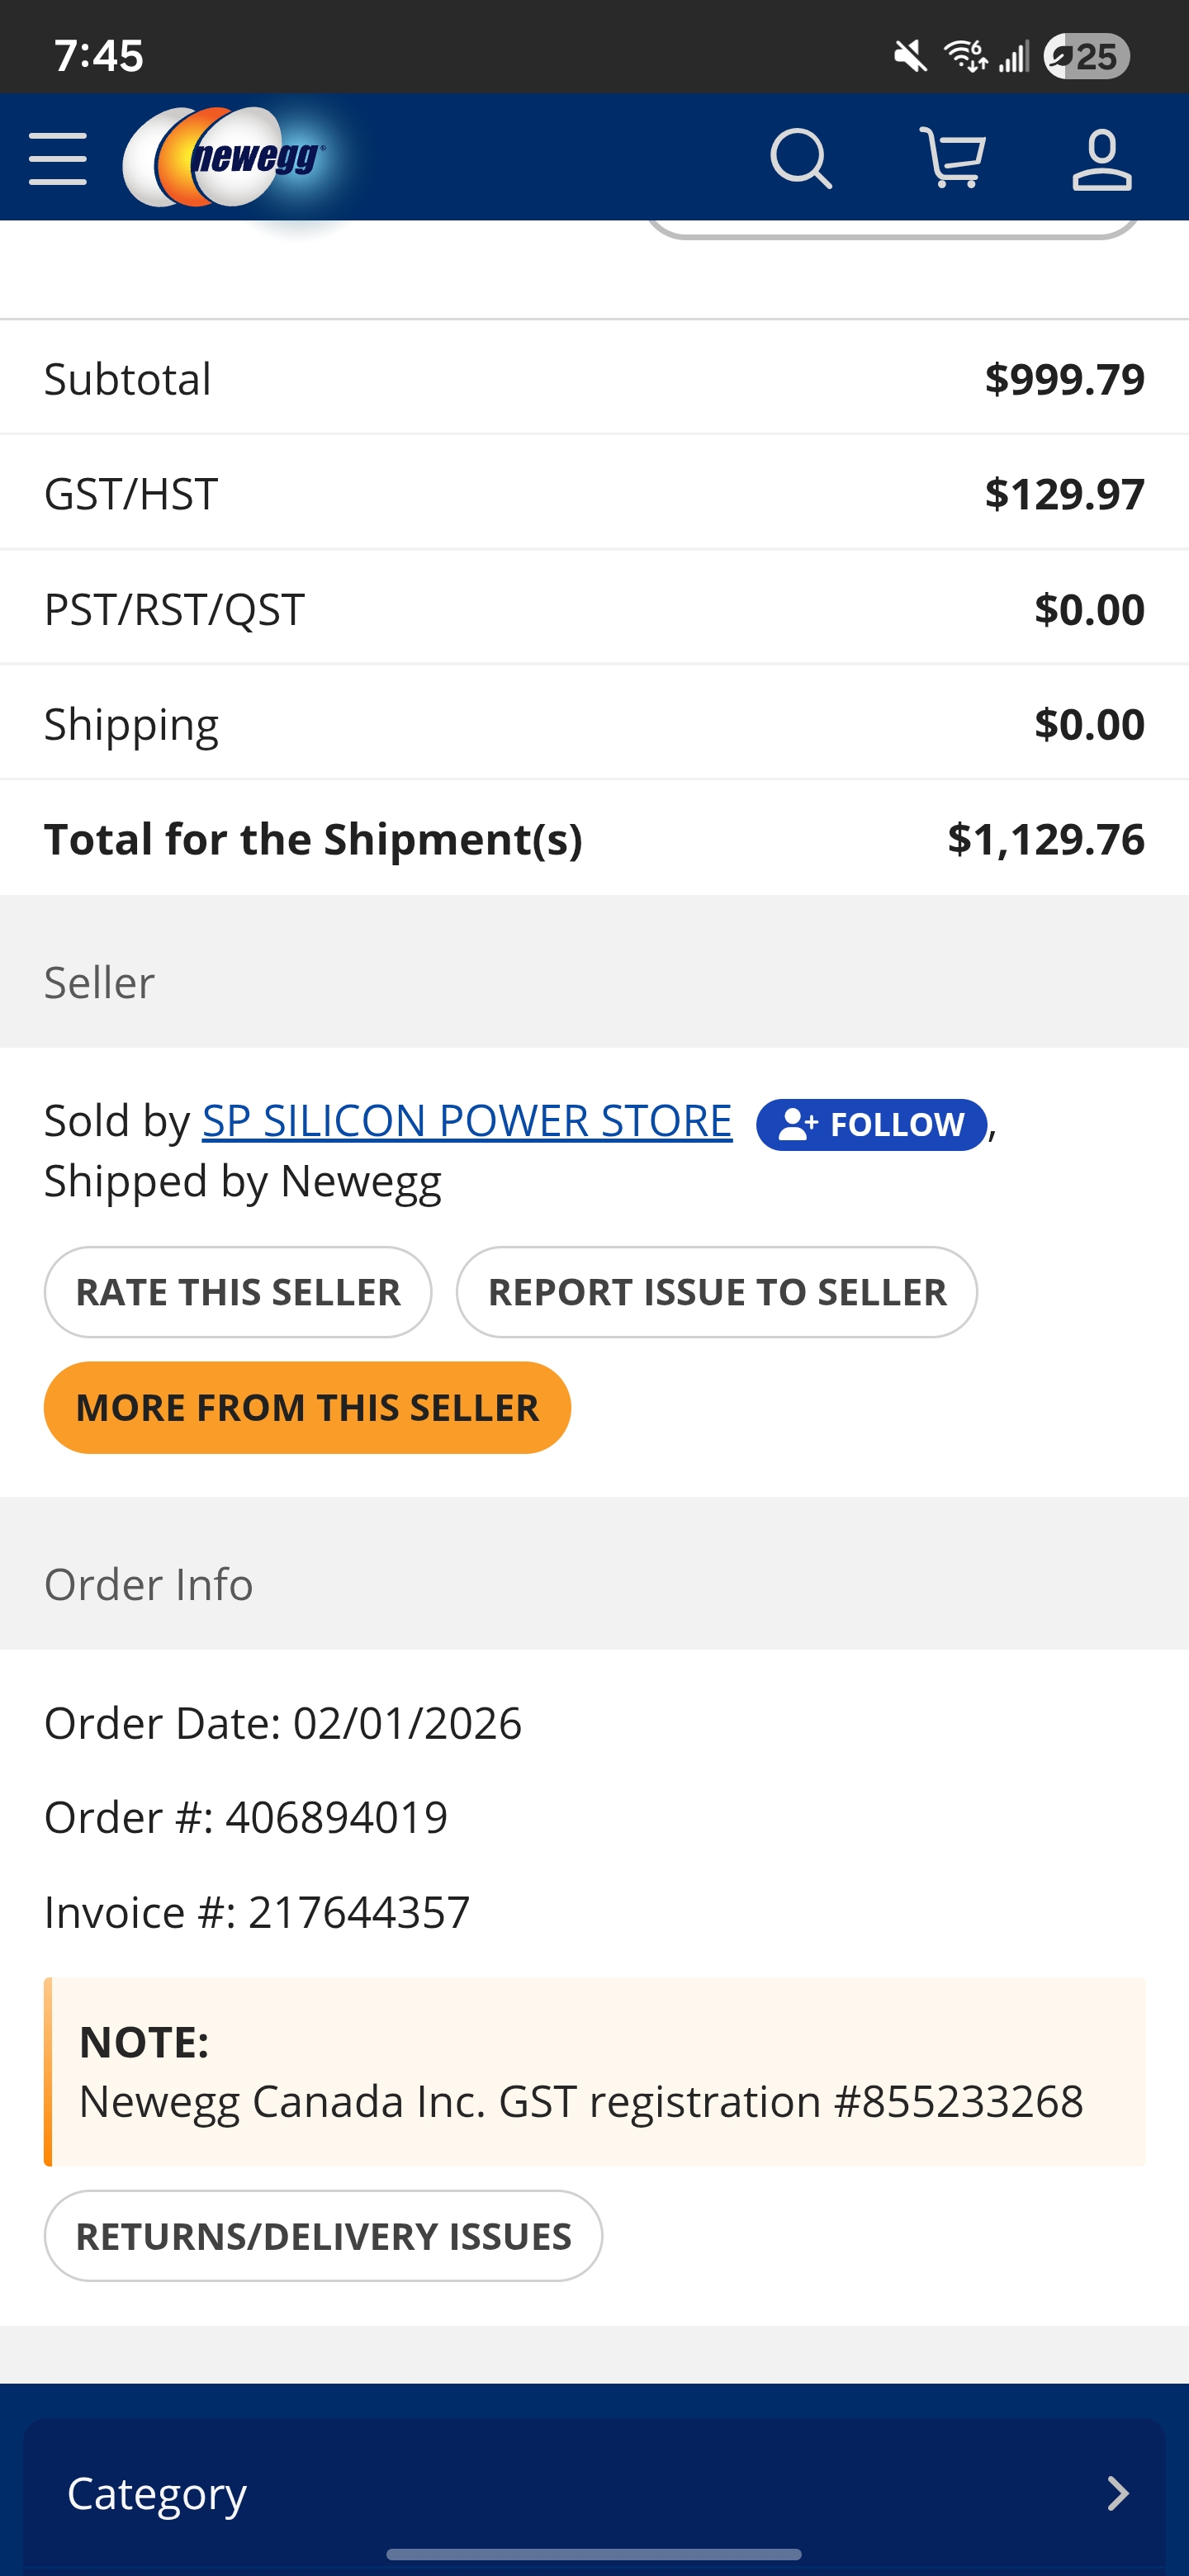Tap the GST registration note box

594,2071
